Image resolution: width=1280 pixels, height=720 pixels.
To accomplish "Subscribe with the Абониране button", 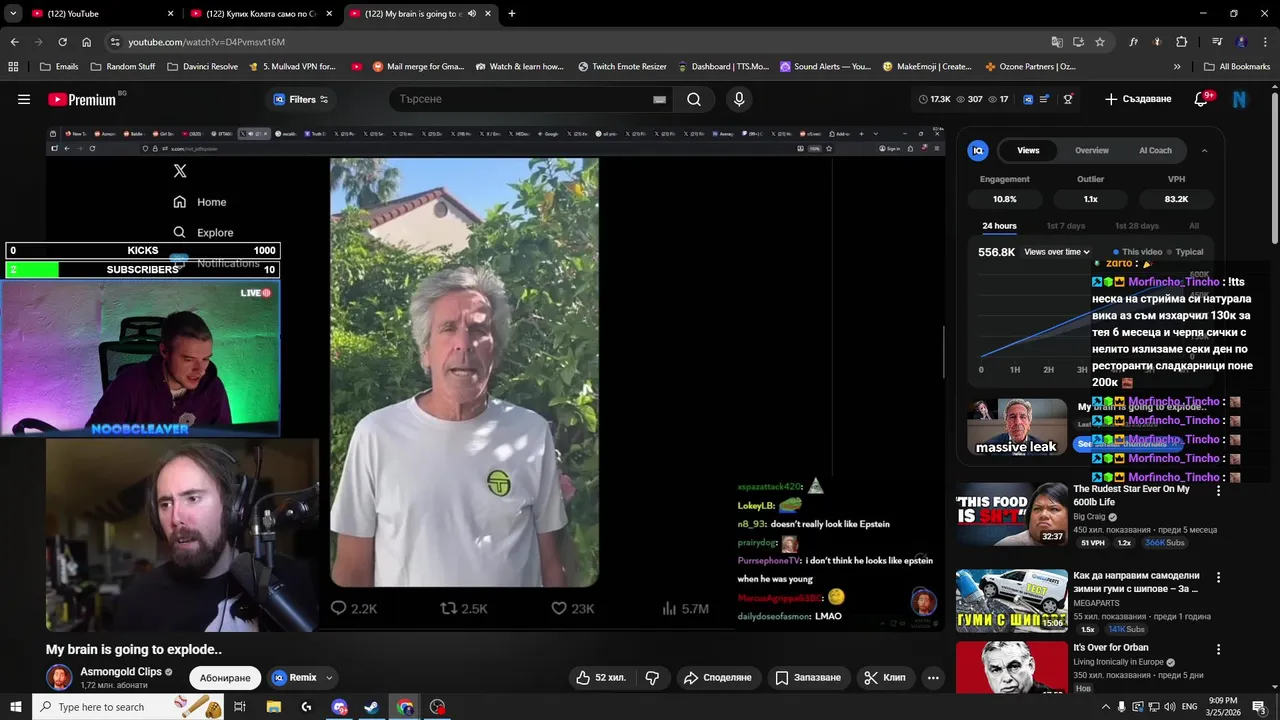I will point(225,678).
